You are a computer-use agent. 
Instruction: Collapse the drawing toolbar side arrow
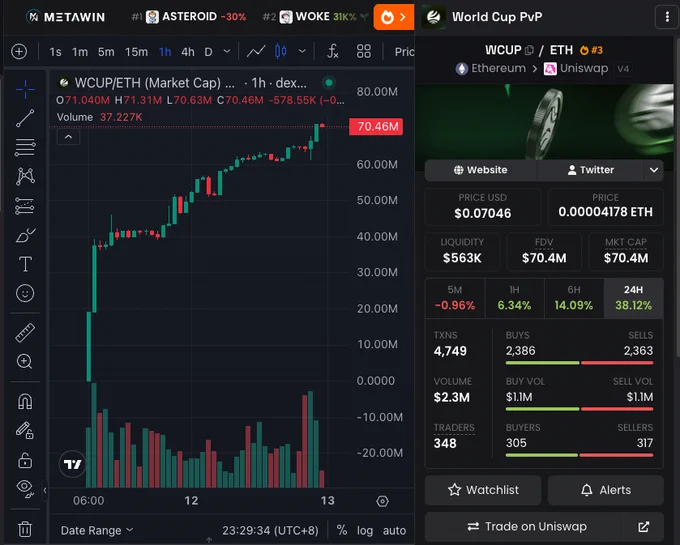pos(45,490)
